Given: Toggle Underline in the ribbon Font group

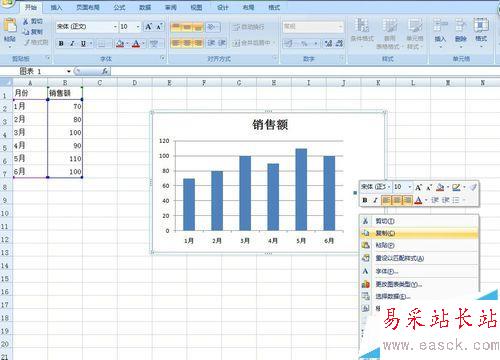Looking at the screenshot, I should pos(83,44).
